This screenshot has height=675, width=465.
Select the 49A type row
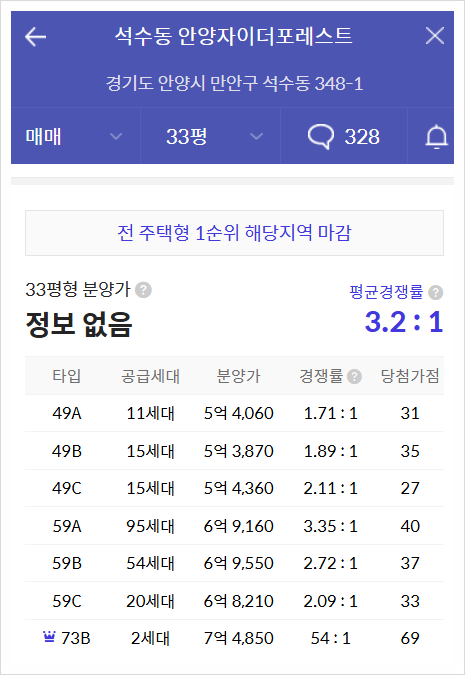[x=234, y=413]
